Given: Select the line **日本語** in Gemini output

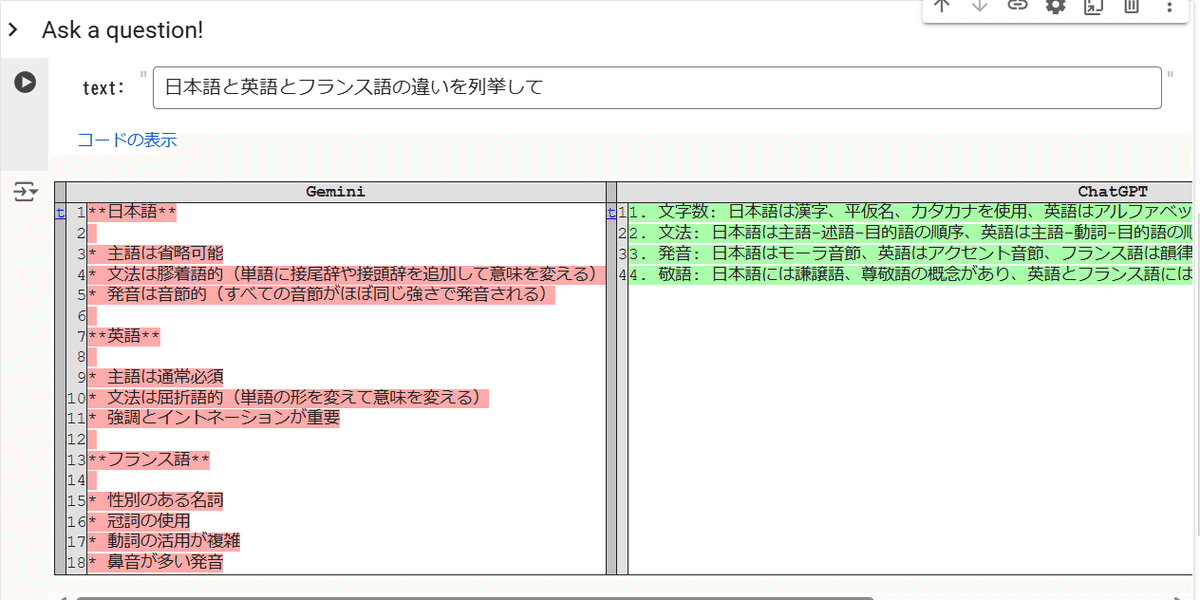Looking at the screenshot, I should pos(133,212).
